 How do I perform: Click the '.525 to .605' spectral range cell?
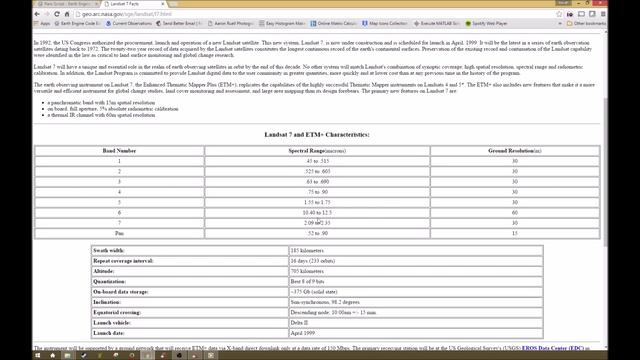click(x=317, y=171)
